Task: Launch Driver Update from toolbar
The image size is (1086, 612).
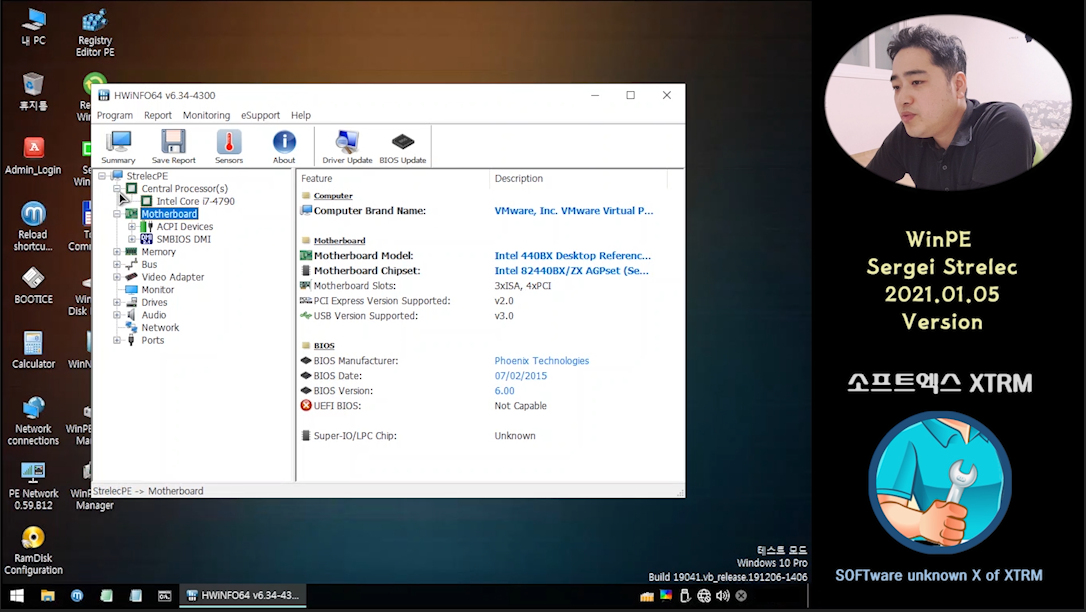Action: point(347,147)
